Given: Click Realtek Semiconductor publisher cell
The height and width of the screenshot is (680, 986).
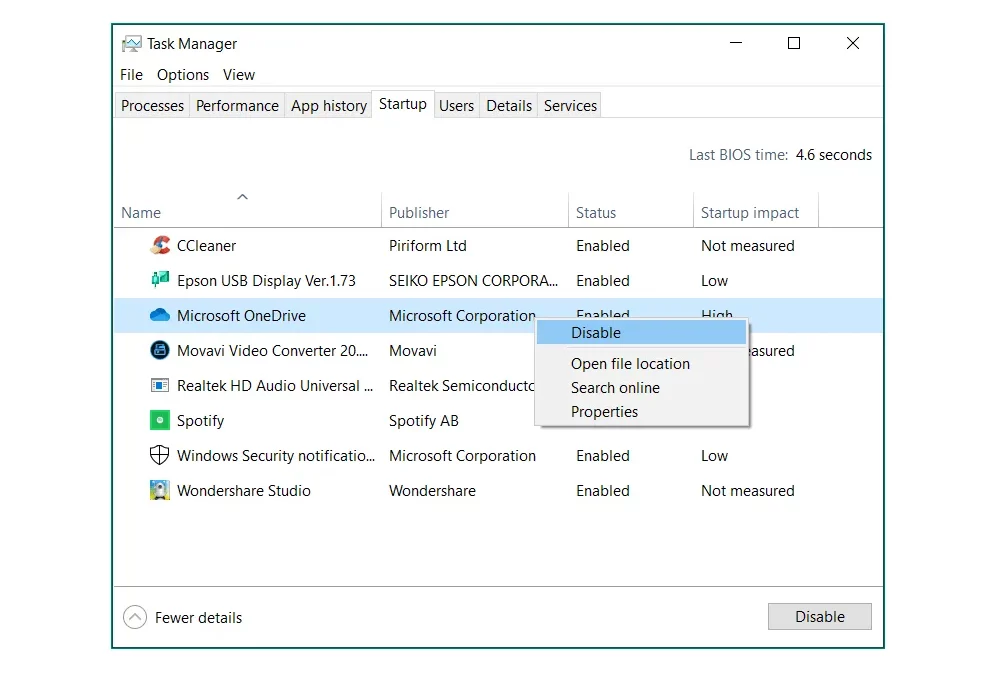Looking at the screenshot, I should tap(462, 386).
